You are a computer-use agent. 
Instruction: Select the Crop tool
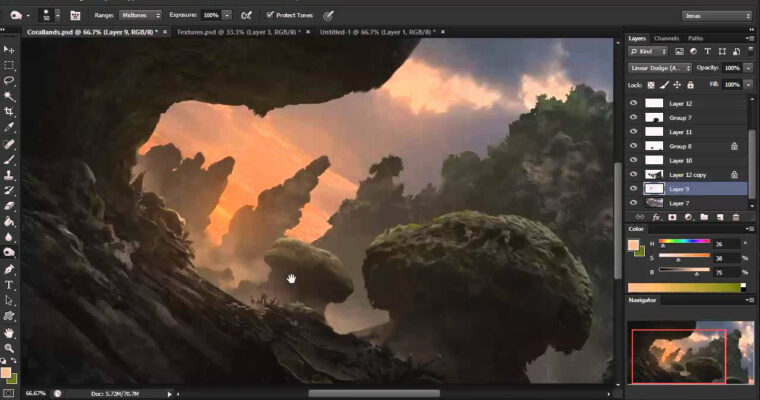tap(9, 112)
